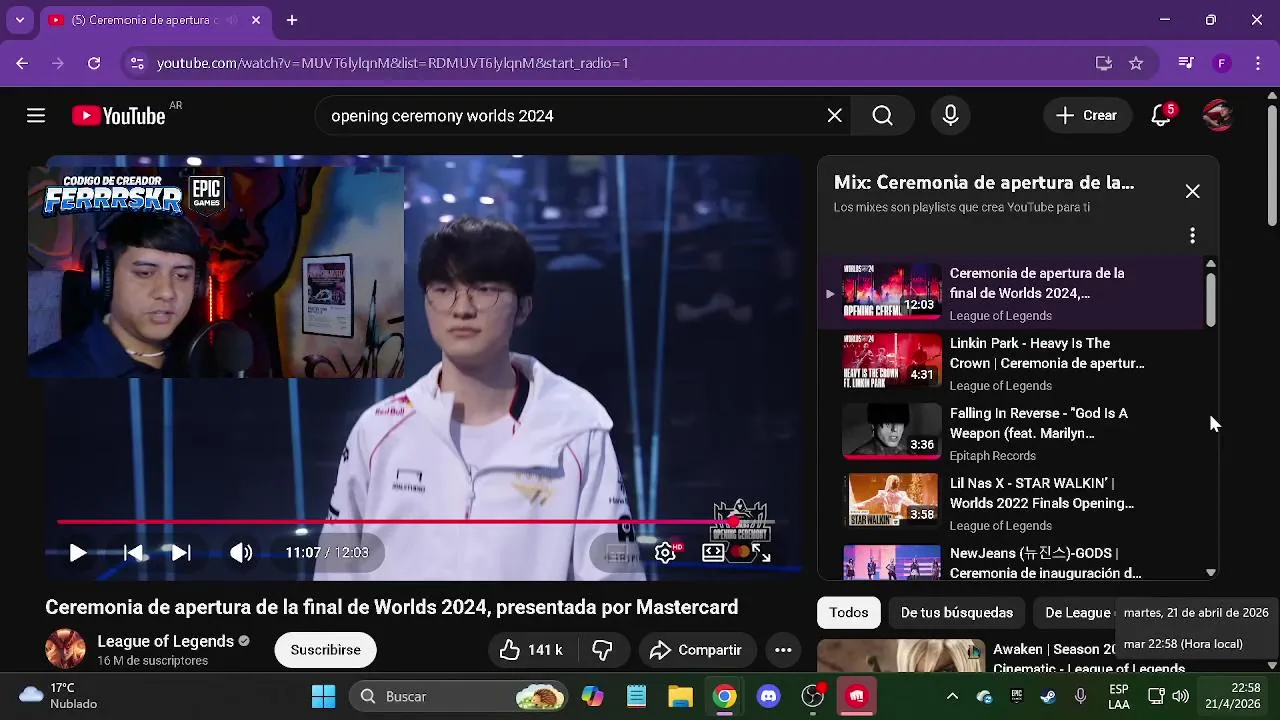Select the De tus búsquedas chip

click(957, 612)
